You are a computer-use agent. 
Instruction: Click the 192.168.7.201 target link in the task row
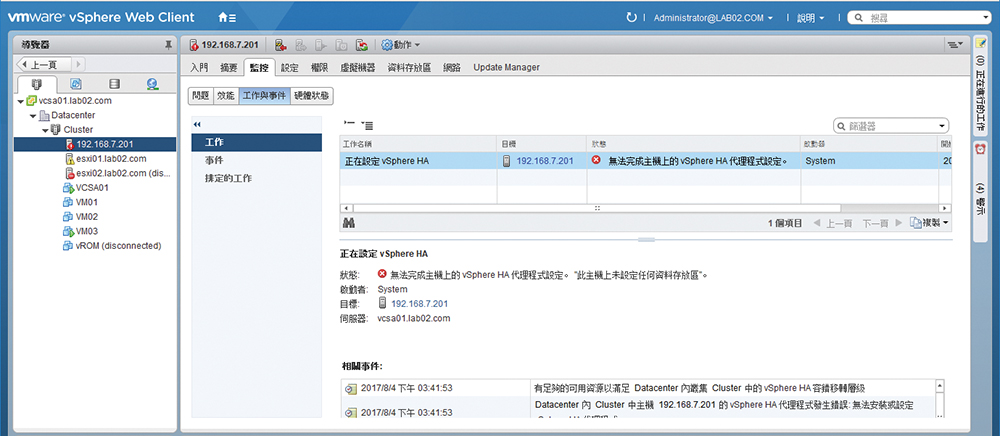click(545, 161)
